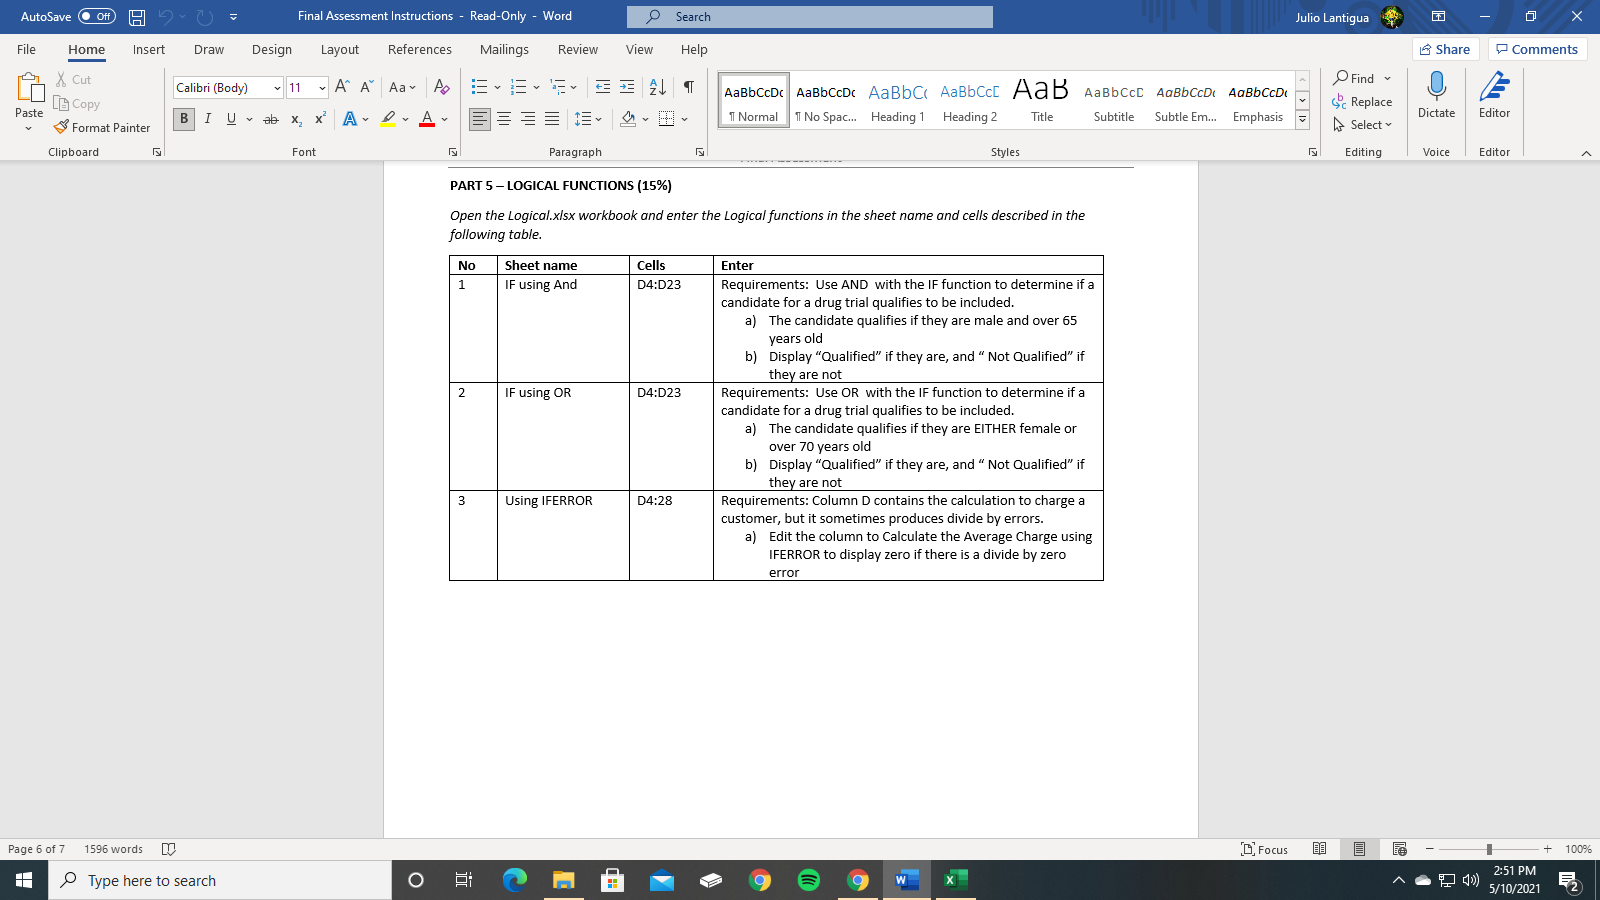Enable strikethrough formatting
The width and height of the screenshot is (1600, 900).
(x=269, y=119)
